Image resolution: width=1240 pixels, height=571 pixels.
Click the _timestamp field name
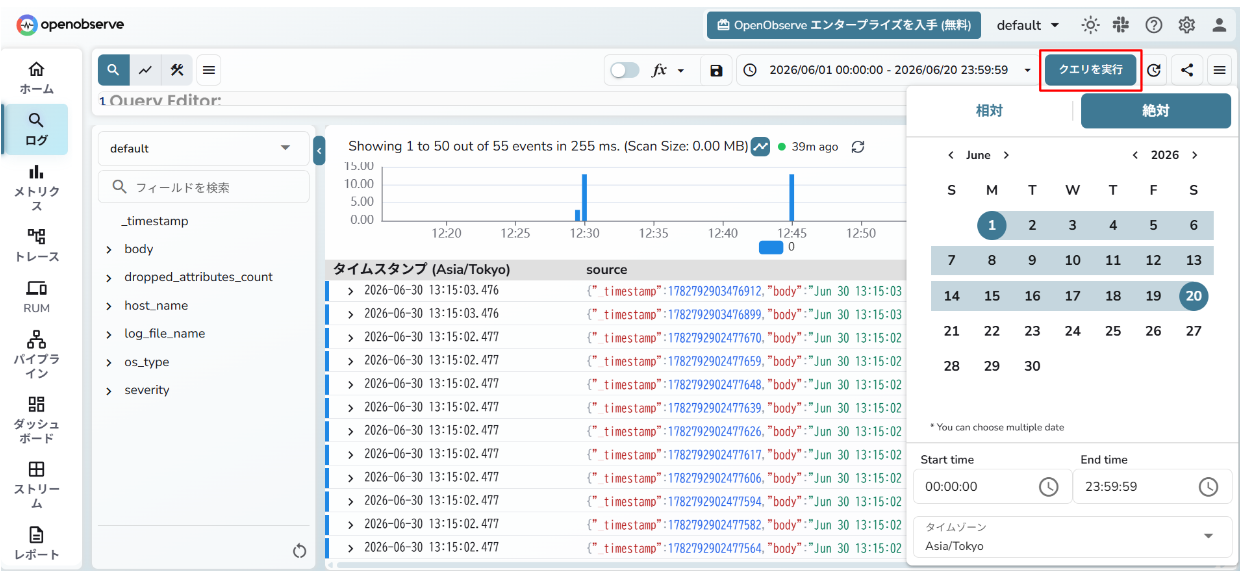tap(155, 221)
